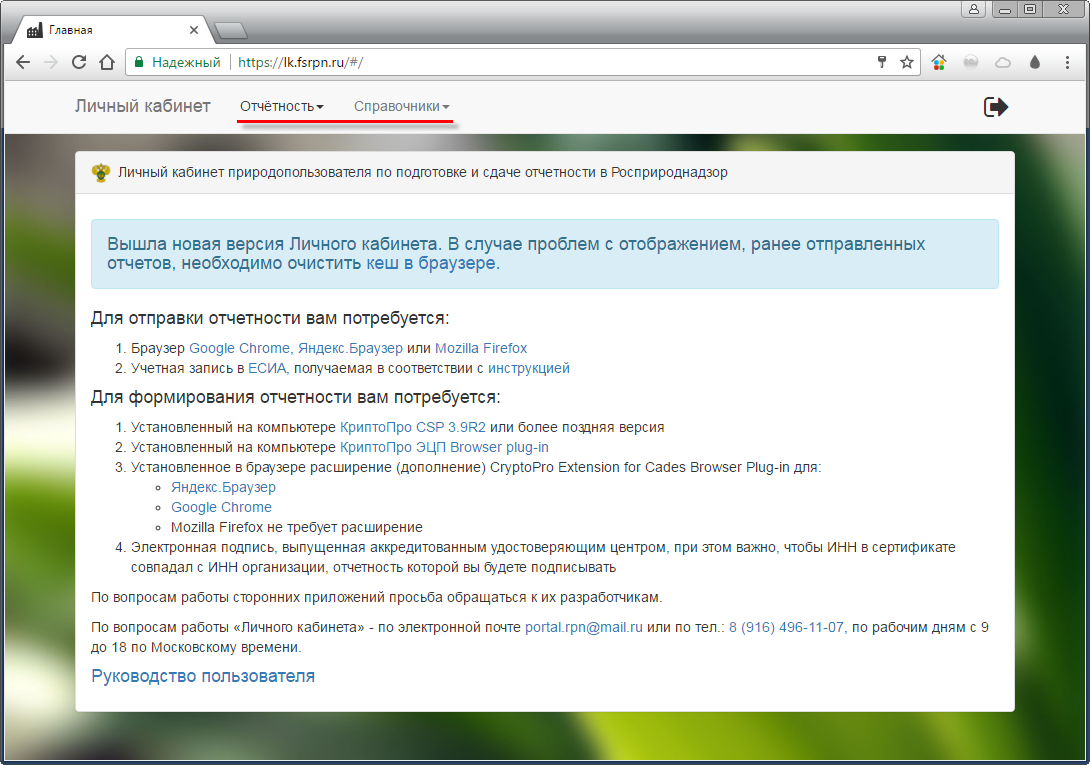This screenshot has height=765, width=1090.
Task: Open КриптоПро ЭЦП Browser plug-in link
Action: [x=444, y=447]
